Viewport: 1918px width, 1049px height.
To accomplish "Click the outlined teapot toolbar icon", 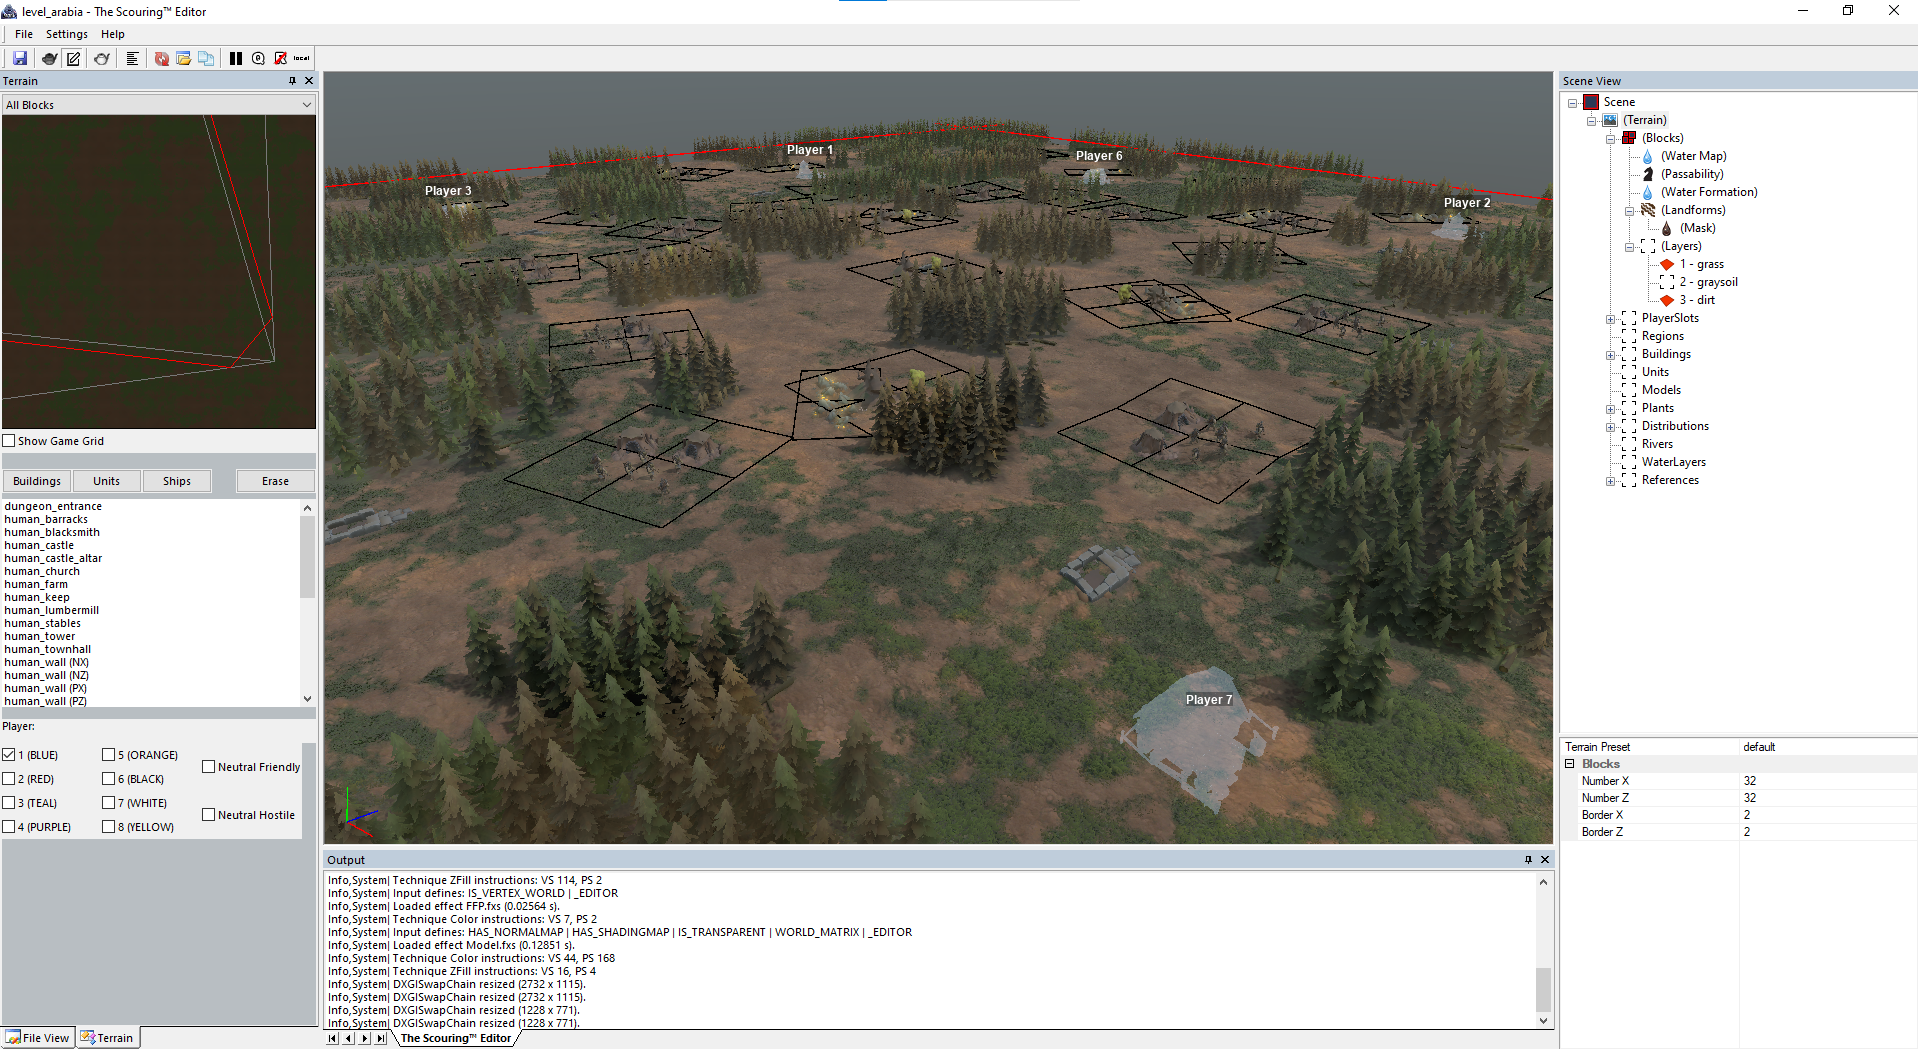I will 102,58.
